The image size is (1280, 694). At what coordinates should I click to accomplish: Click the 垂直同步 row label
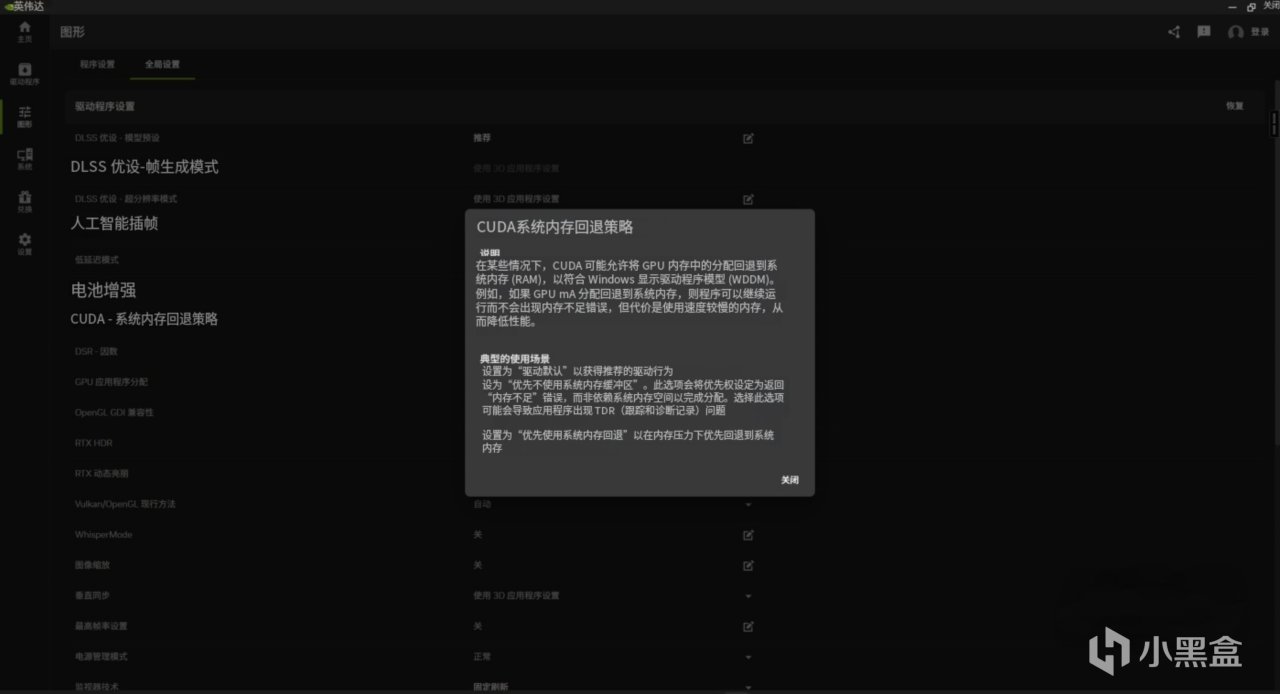[x=93, y=596]
